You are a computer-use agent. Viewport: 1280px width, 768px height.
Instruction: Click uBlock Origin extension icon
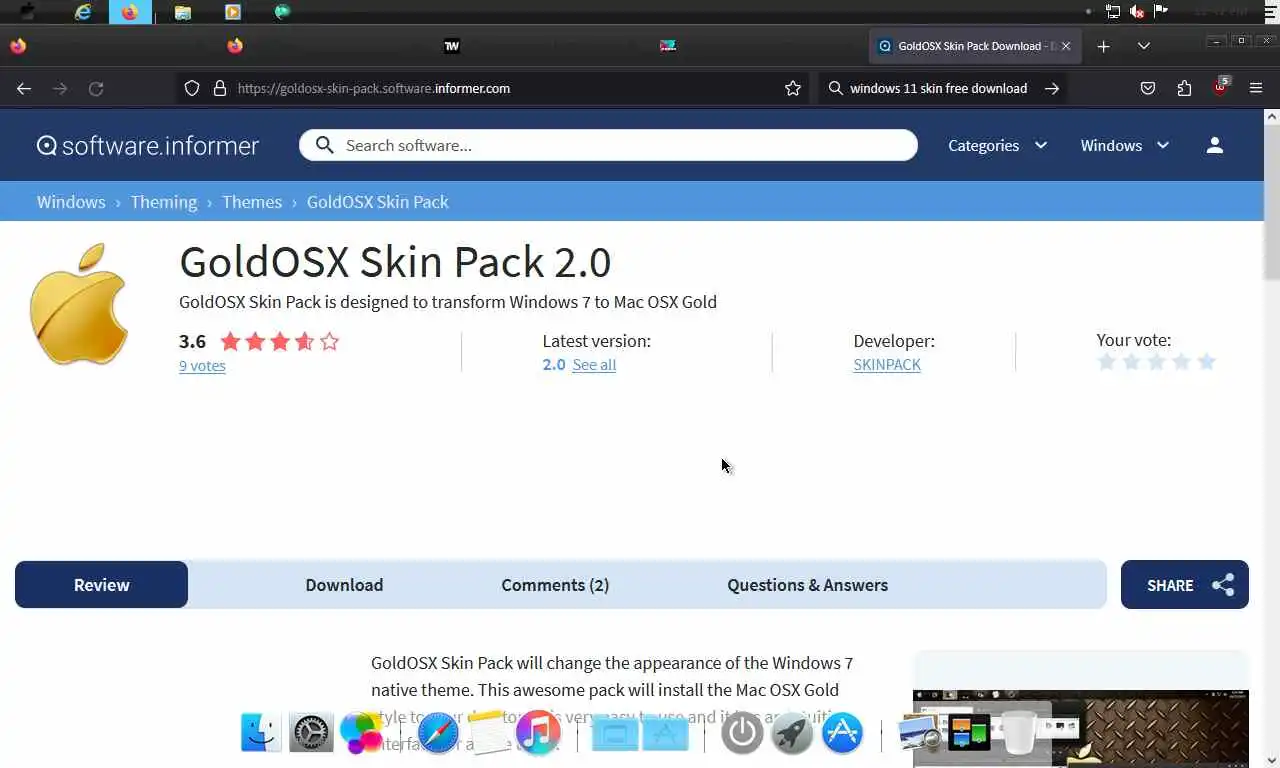tap(1220, 87)
